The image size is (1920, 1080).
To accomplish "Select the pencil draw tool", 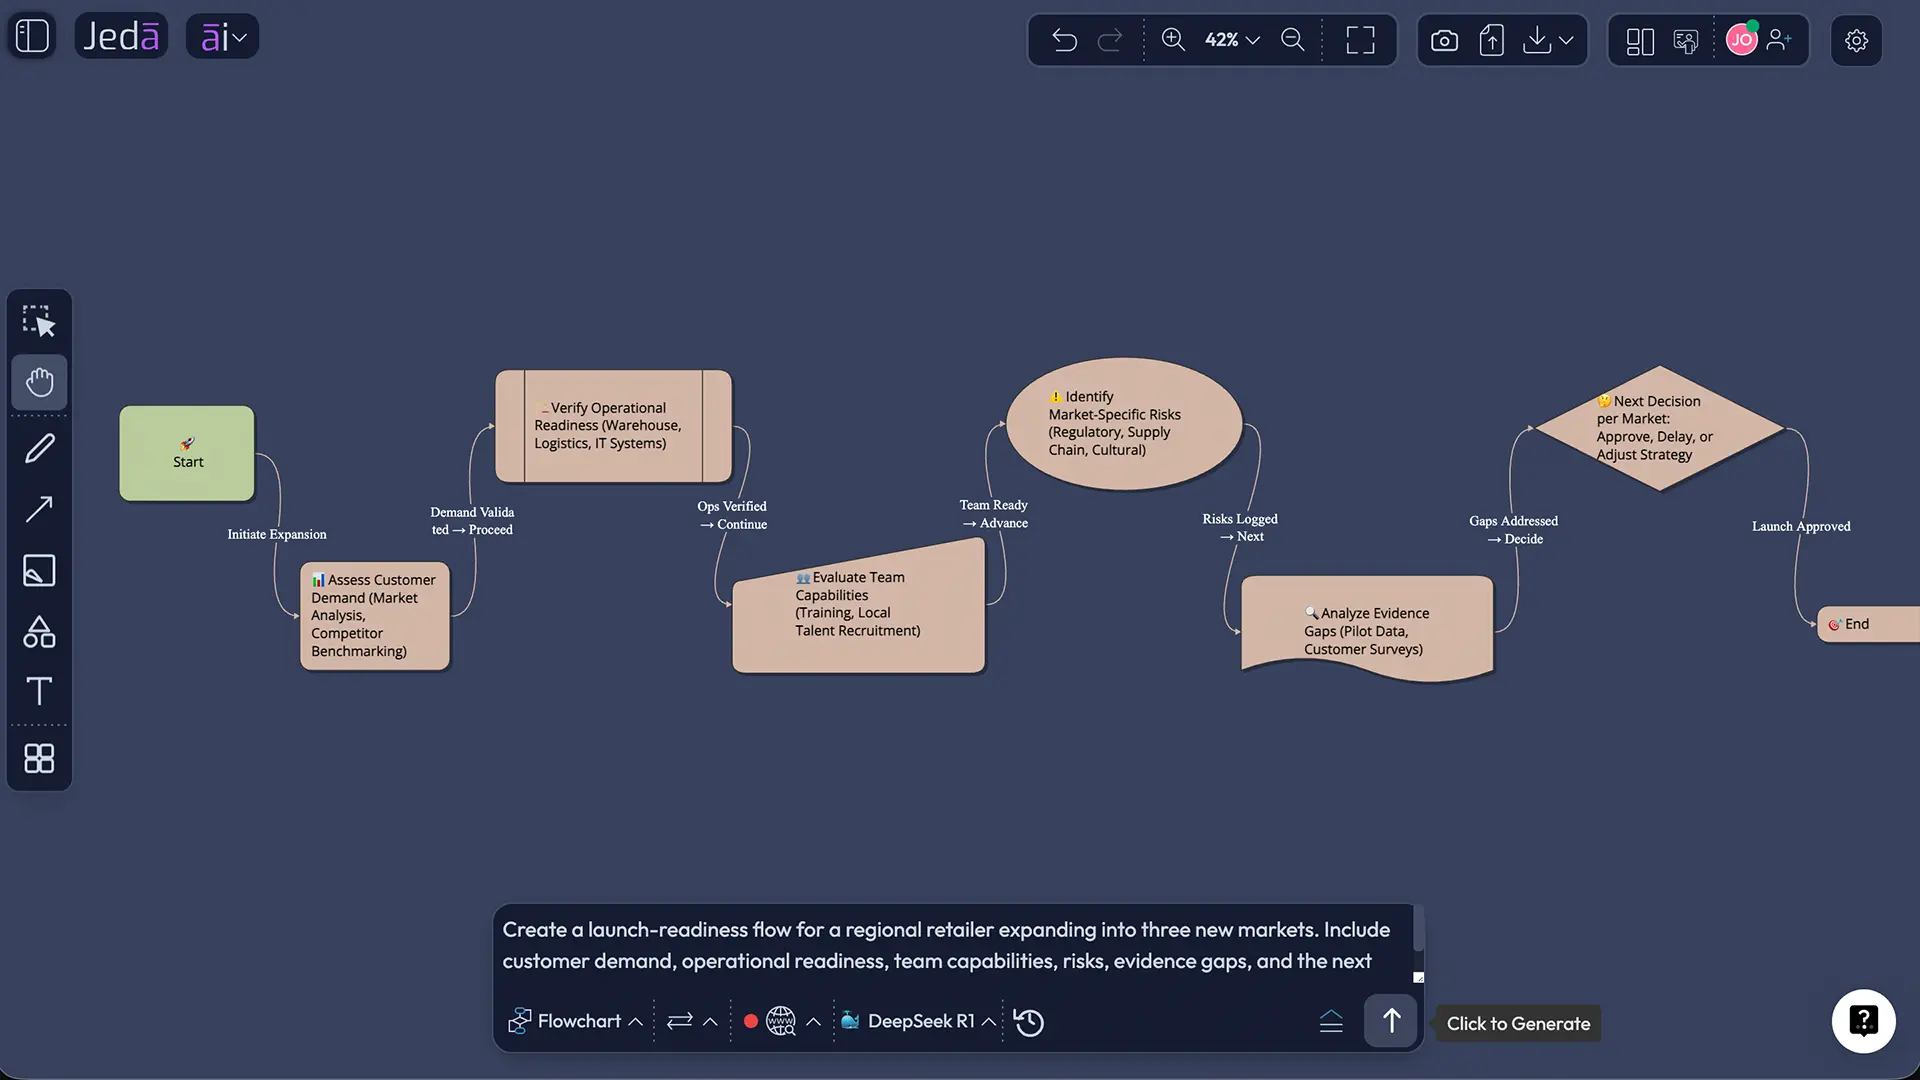I will 39,448.
